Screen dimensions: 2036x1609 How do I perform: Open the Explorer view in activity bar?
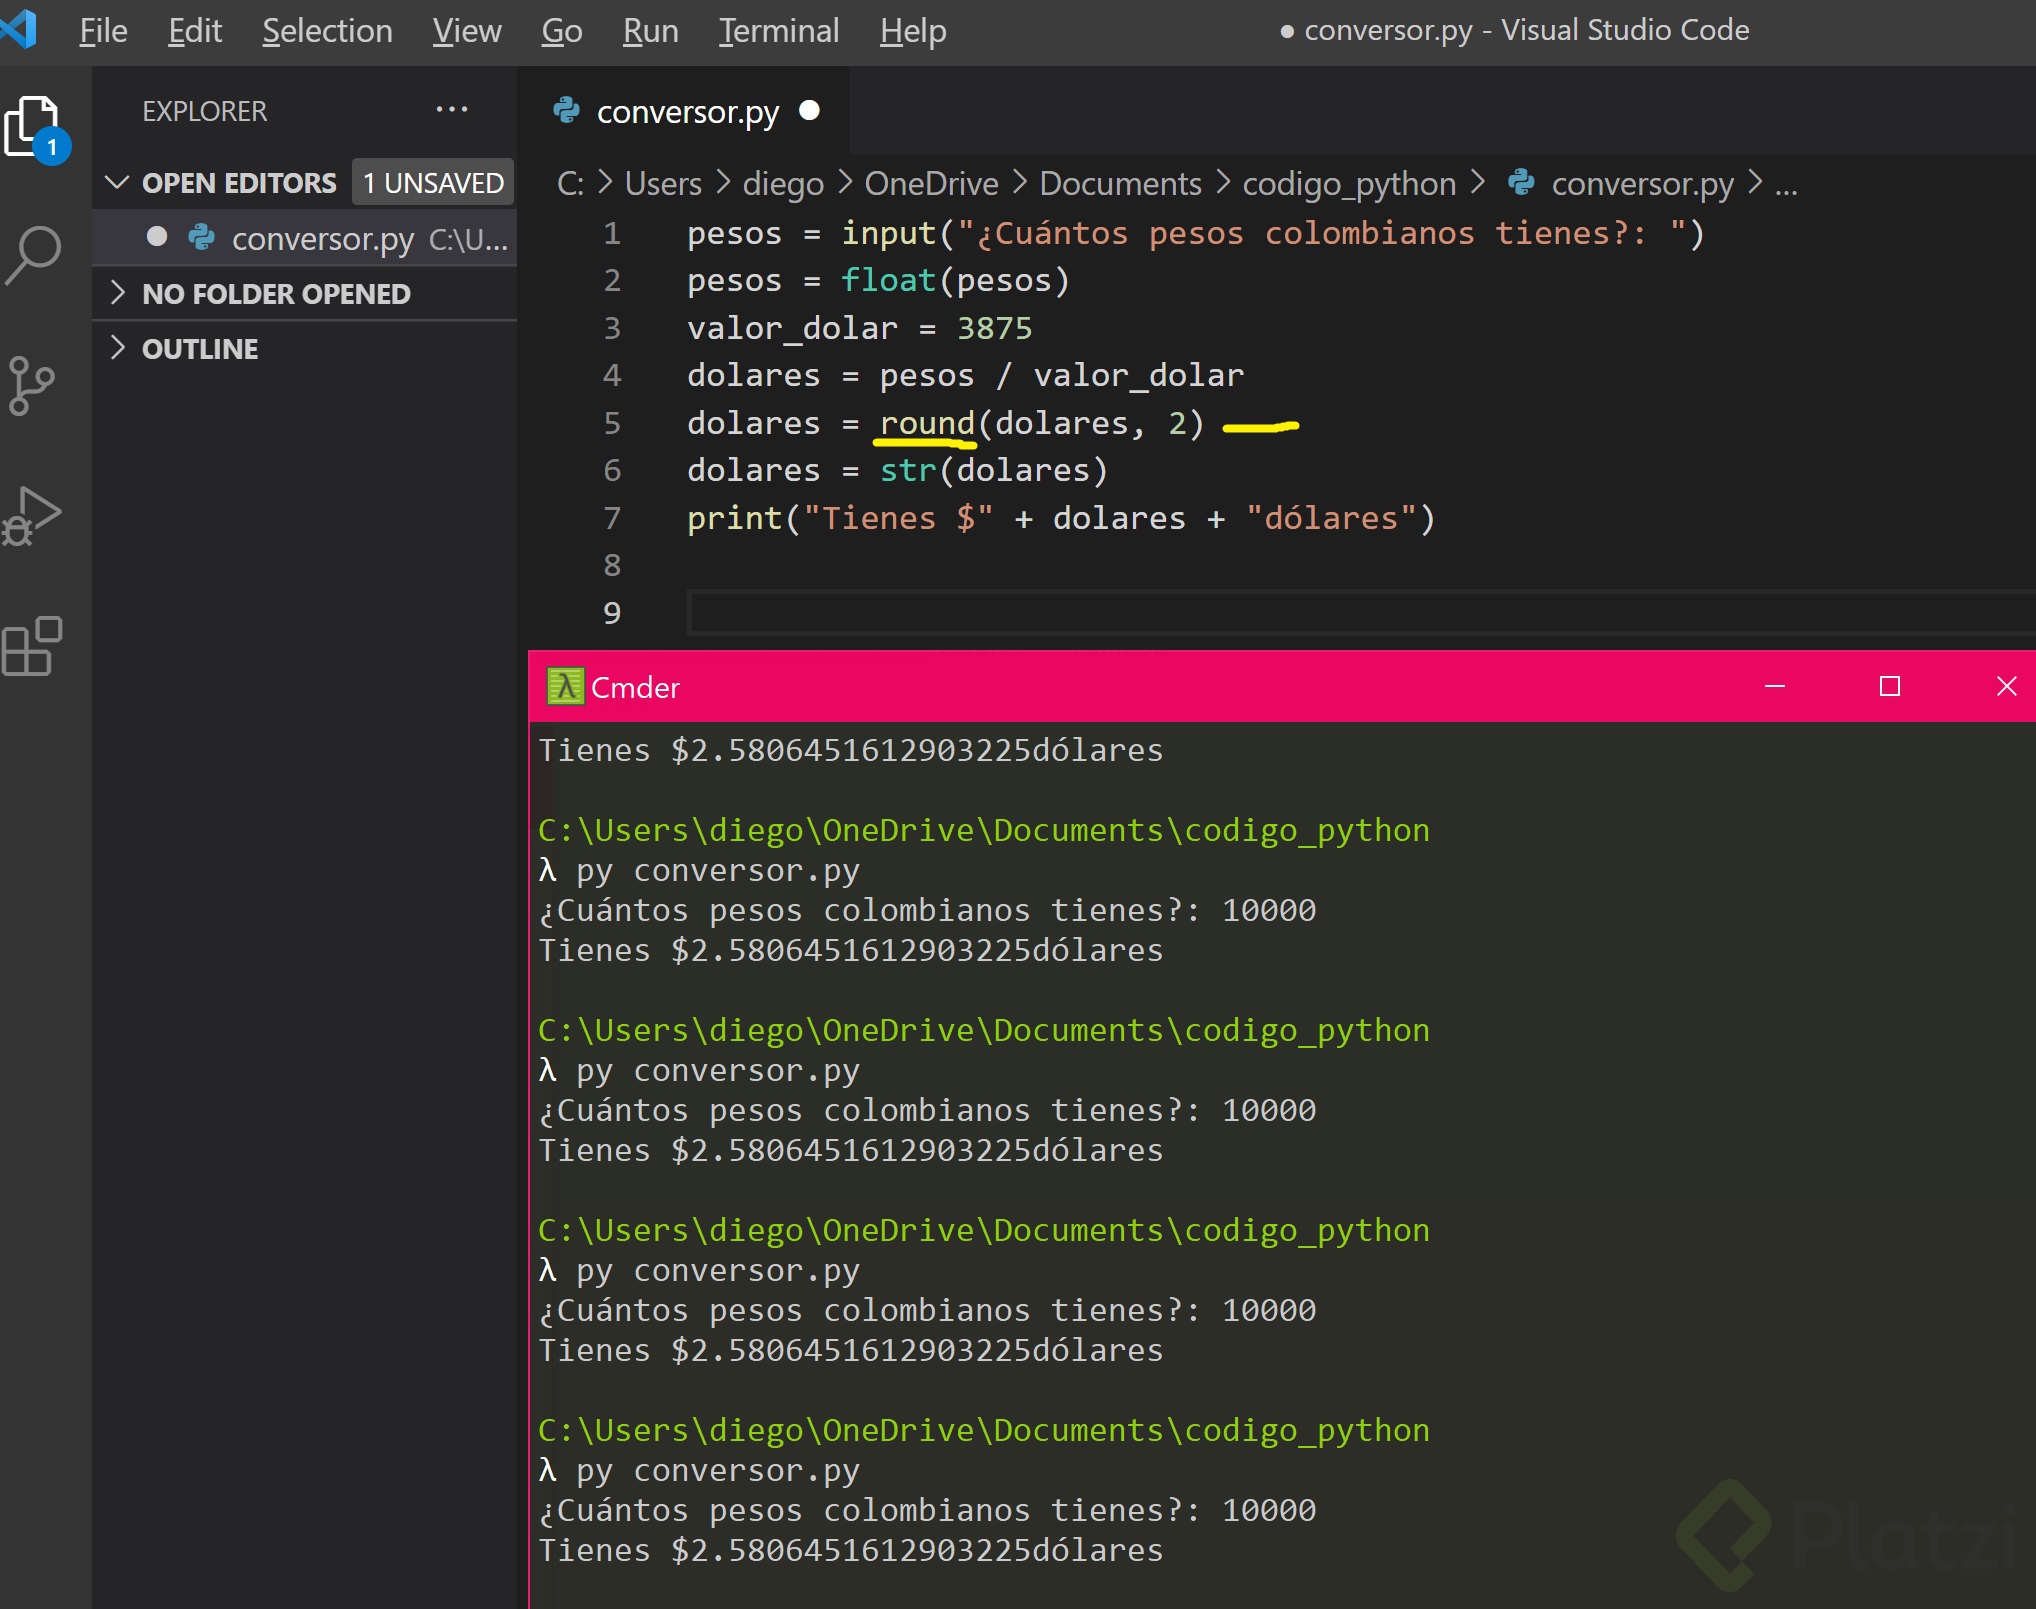[x=36, y=128]
